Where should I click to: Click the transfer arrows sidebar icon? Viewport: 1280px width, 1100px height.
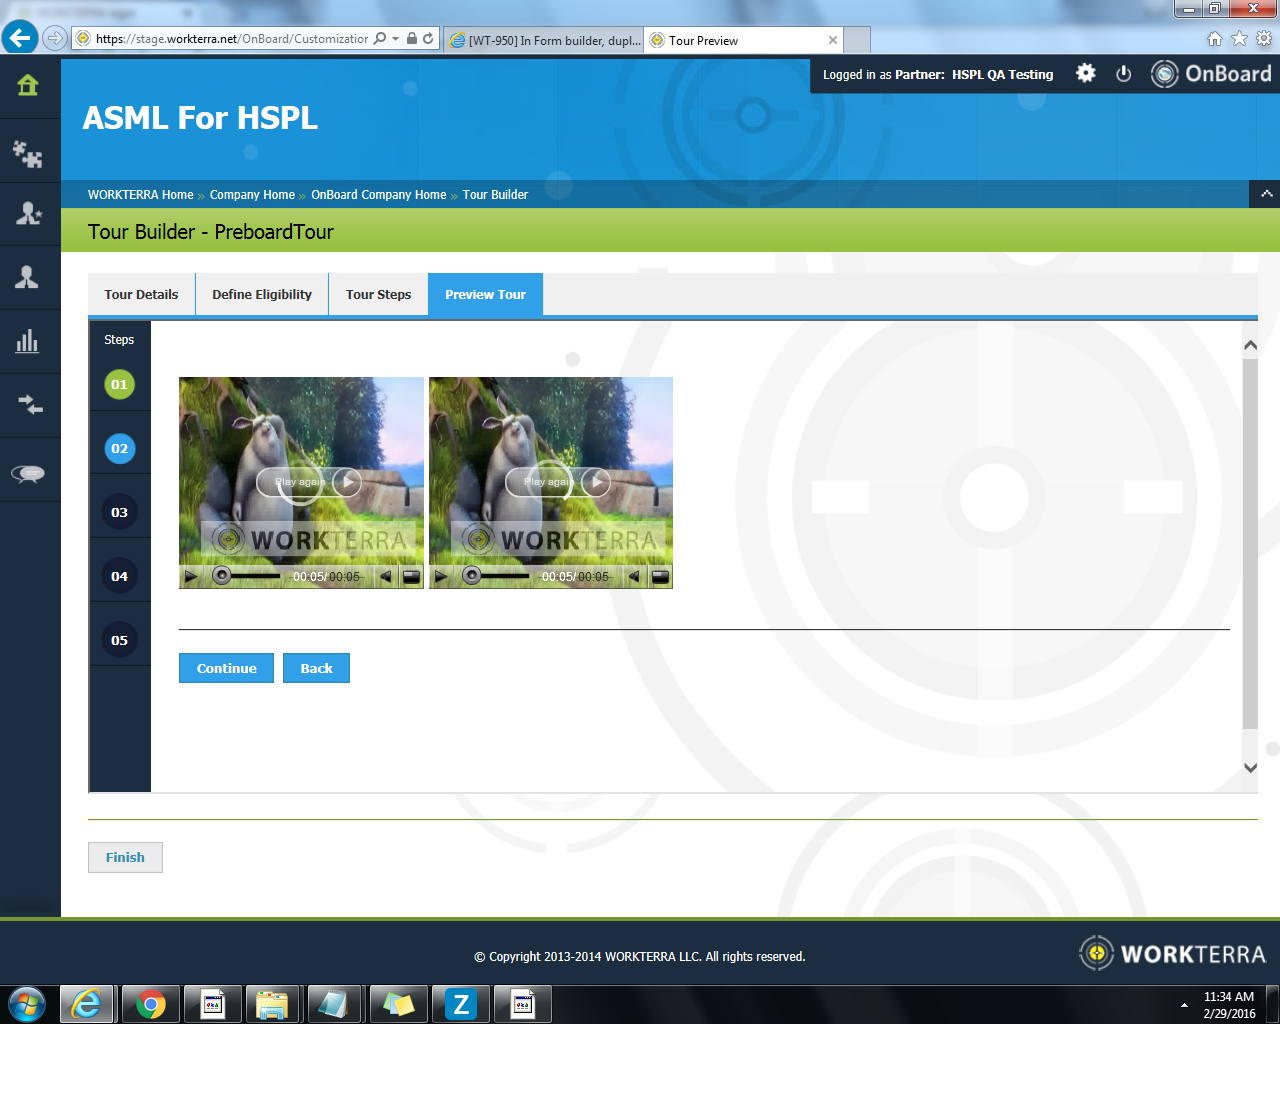coord(30,405)
